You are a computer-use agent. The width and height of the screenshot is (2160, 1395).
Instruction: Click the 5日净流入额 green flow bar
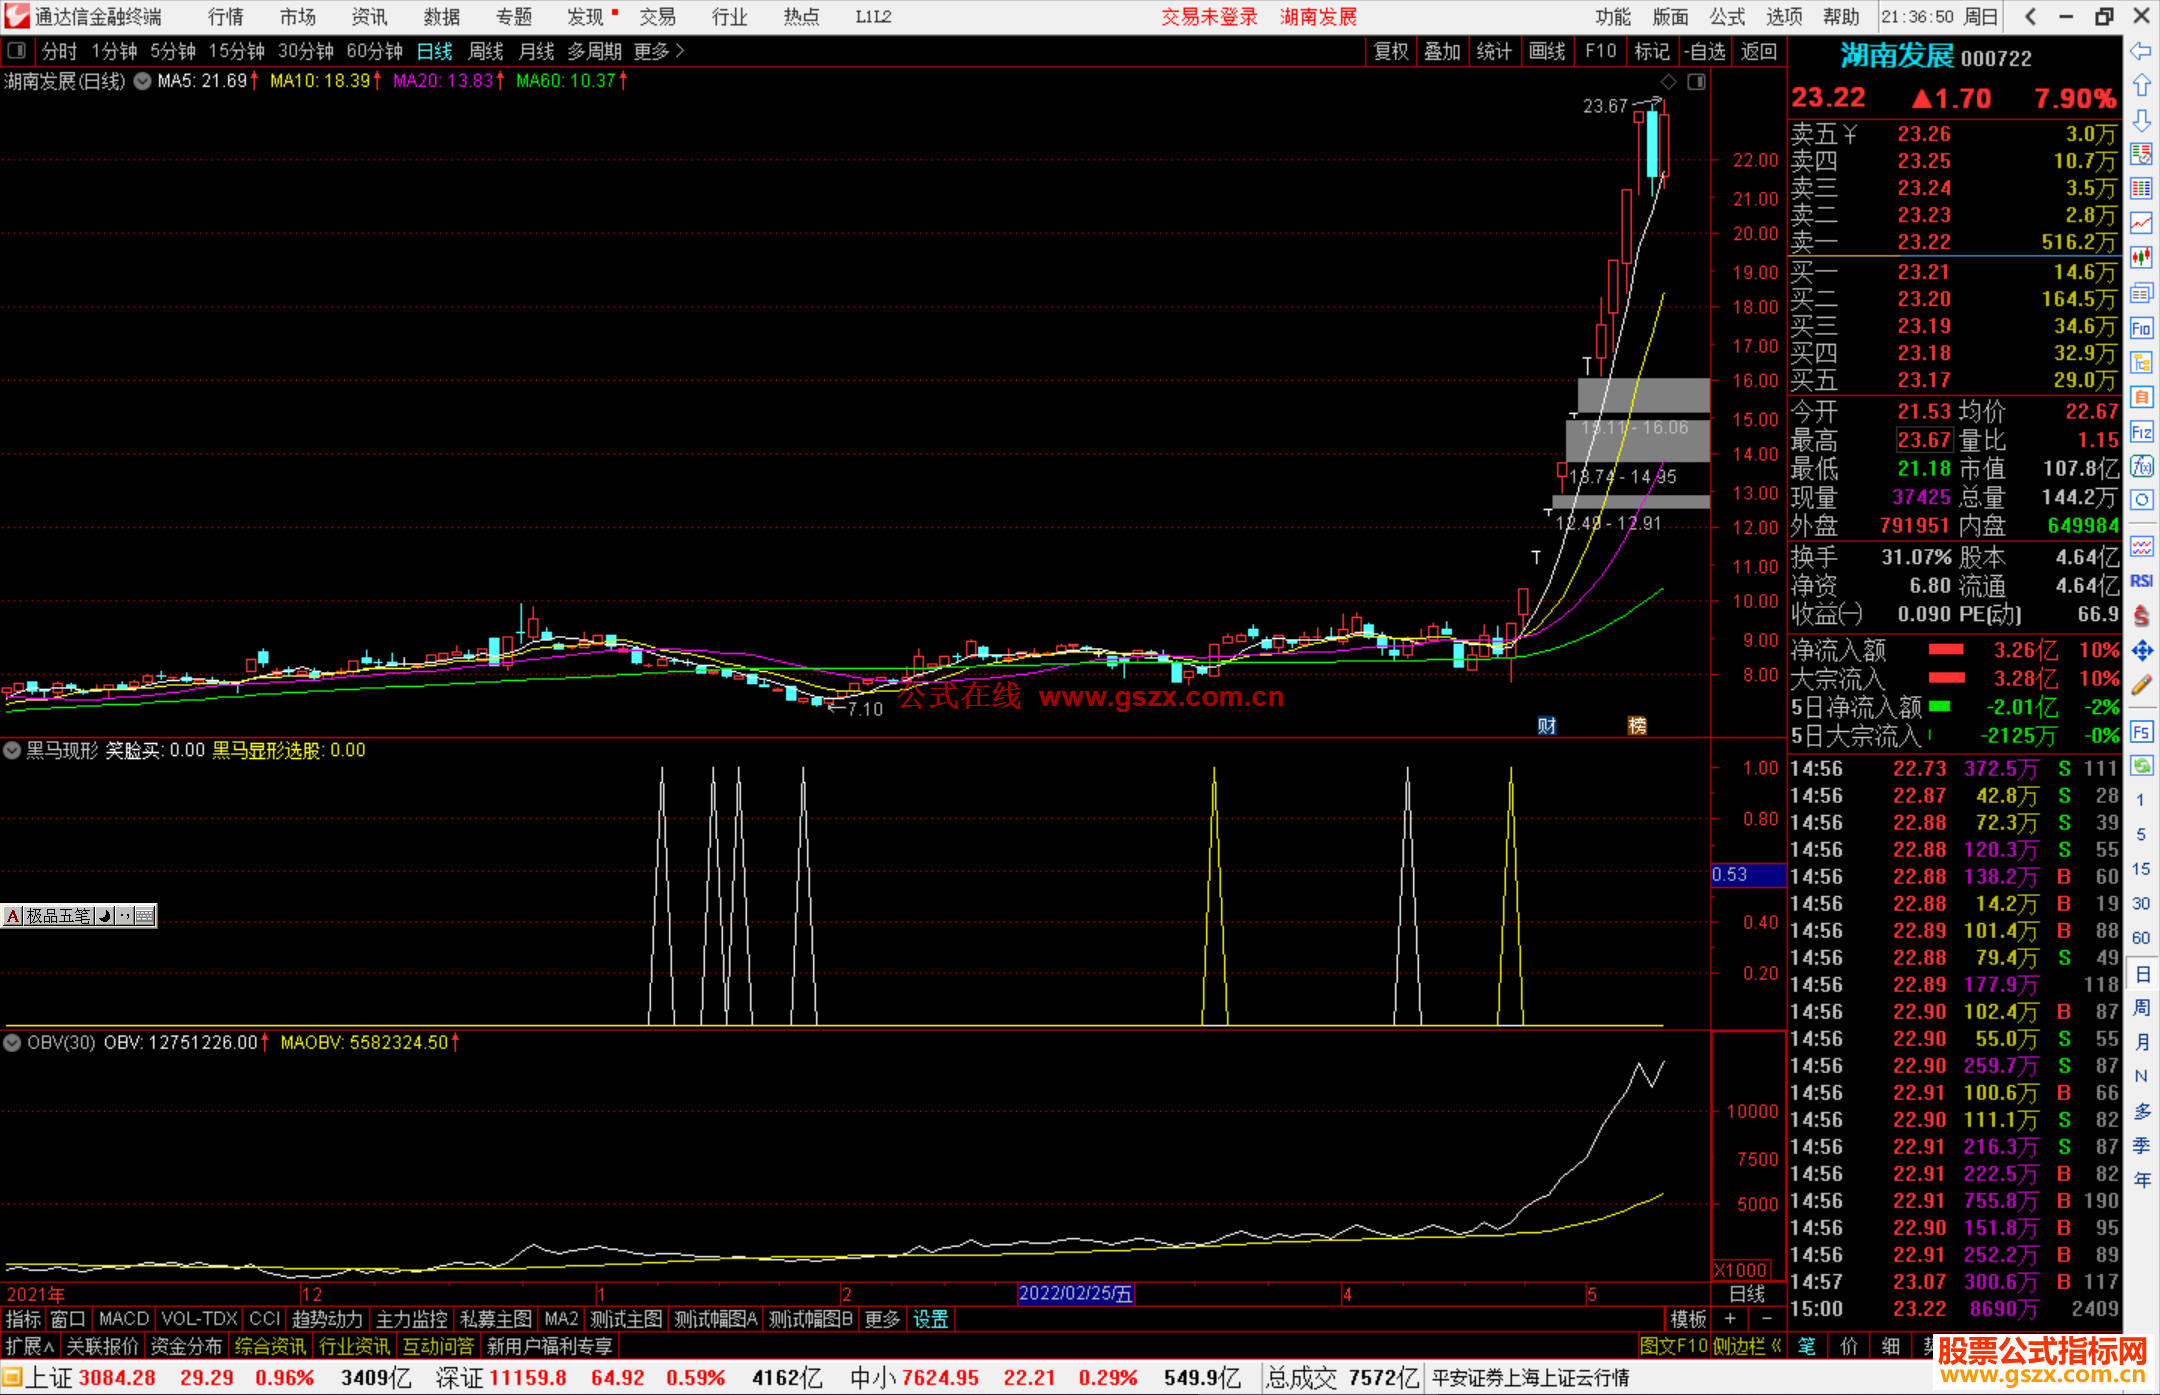click(1939, 706)
